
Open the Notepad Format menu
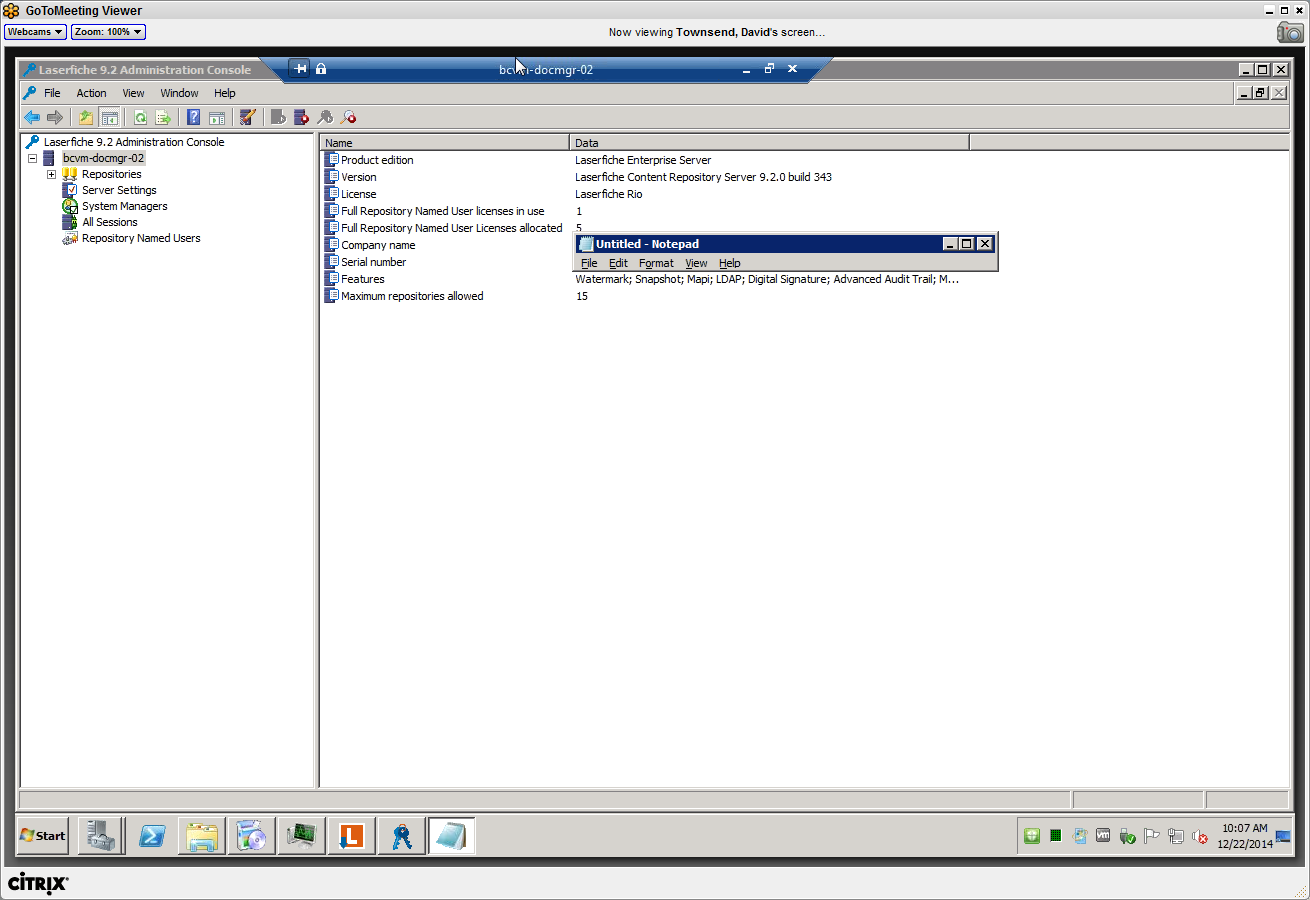(x=656, y=263)
